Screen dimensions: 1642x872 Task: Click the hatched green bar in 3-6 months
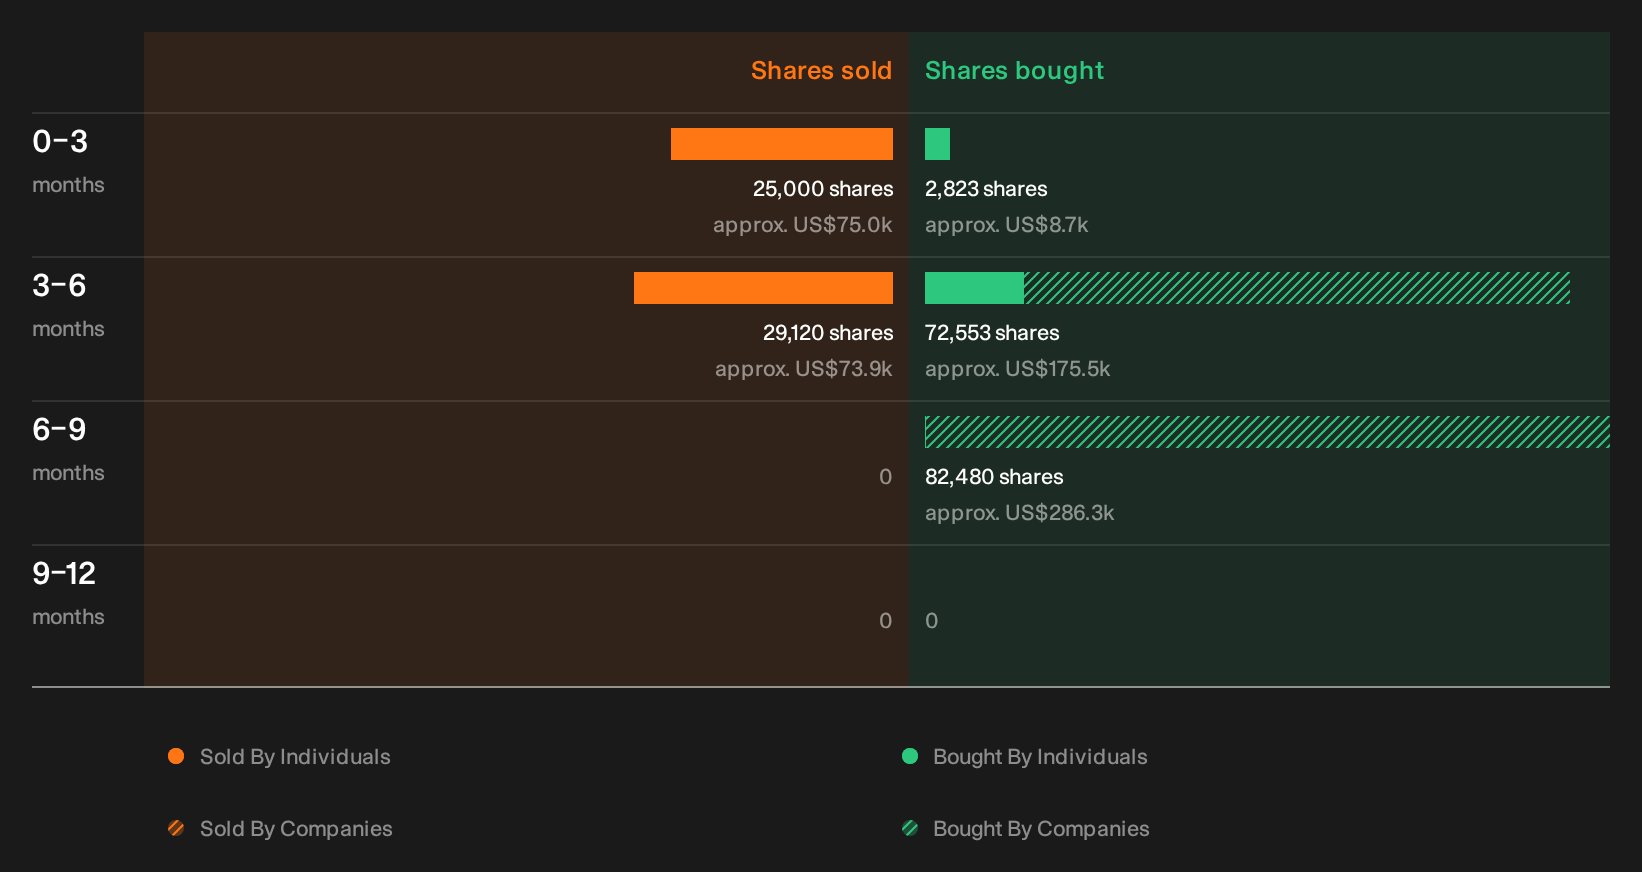(x=1297, y=288)
